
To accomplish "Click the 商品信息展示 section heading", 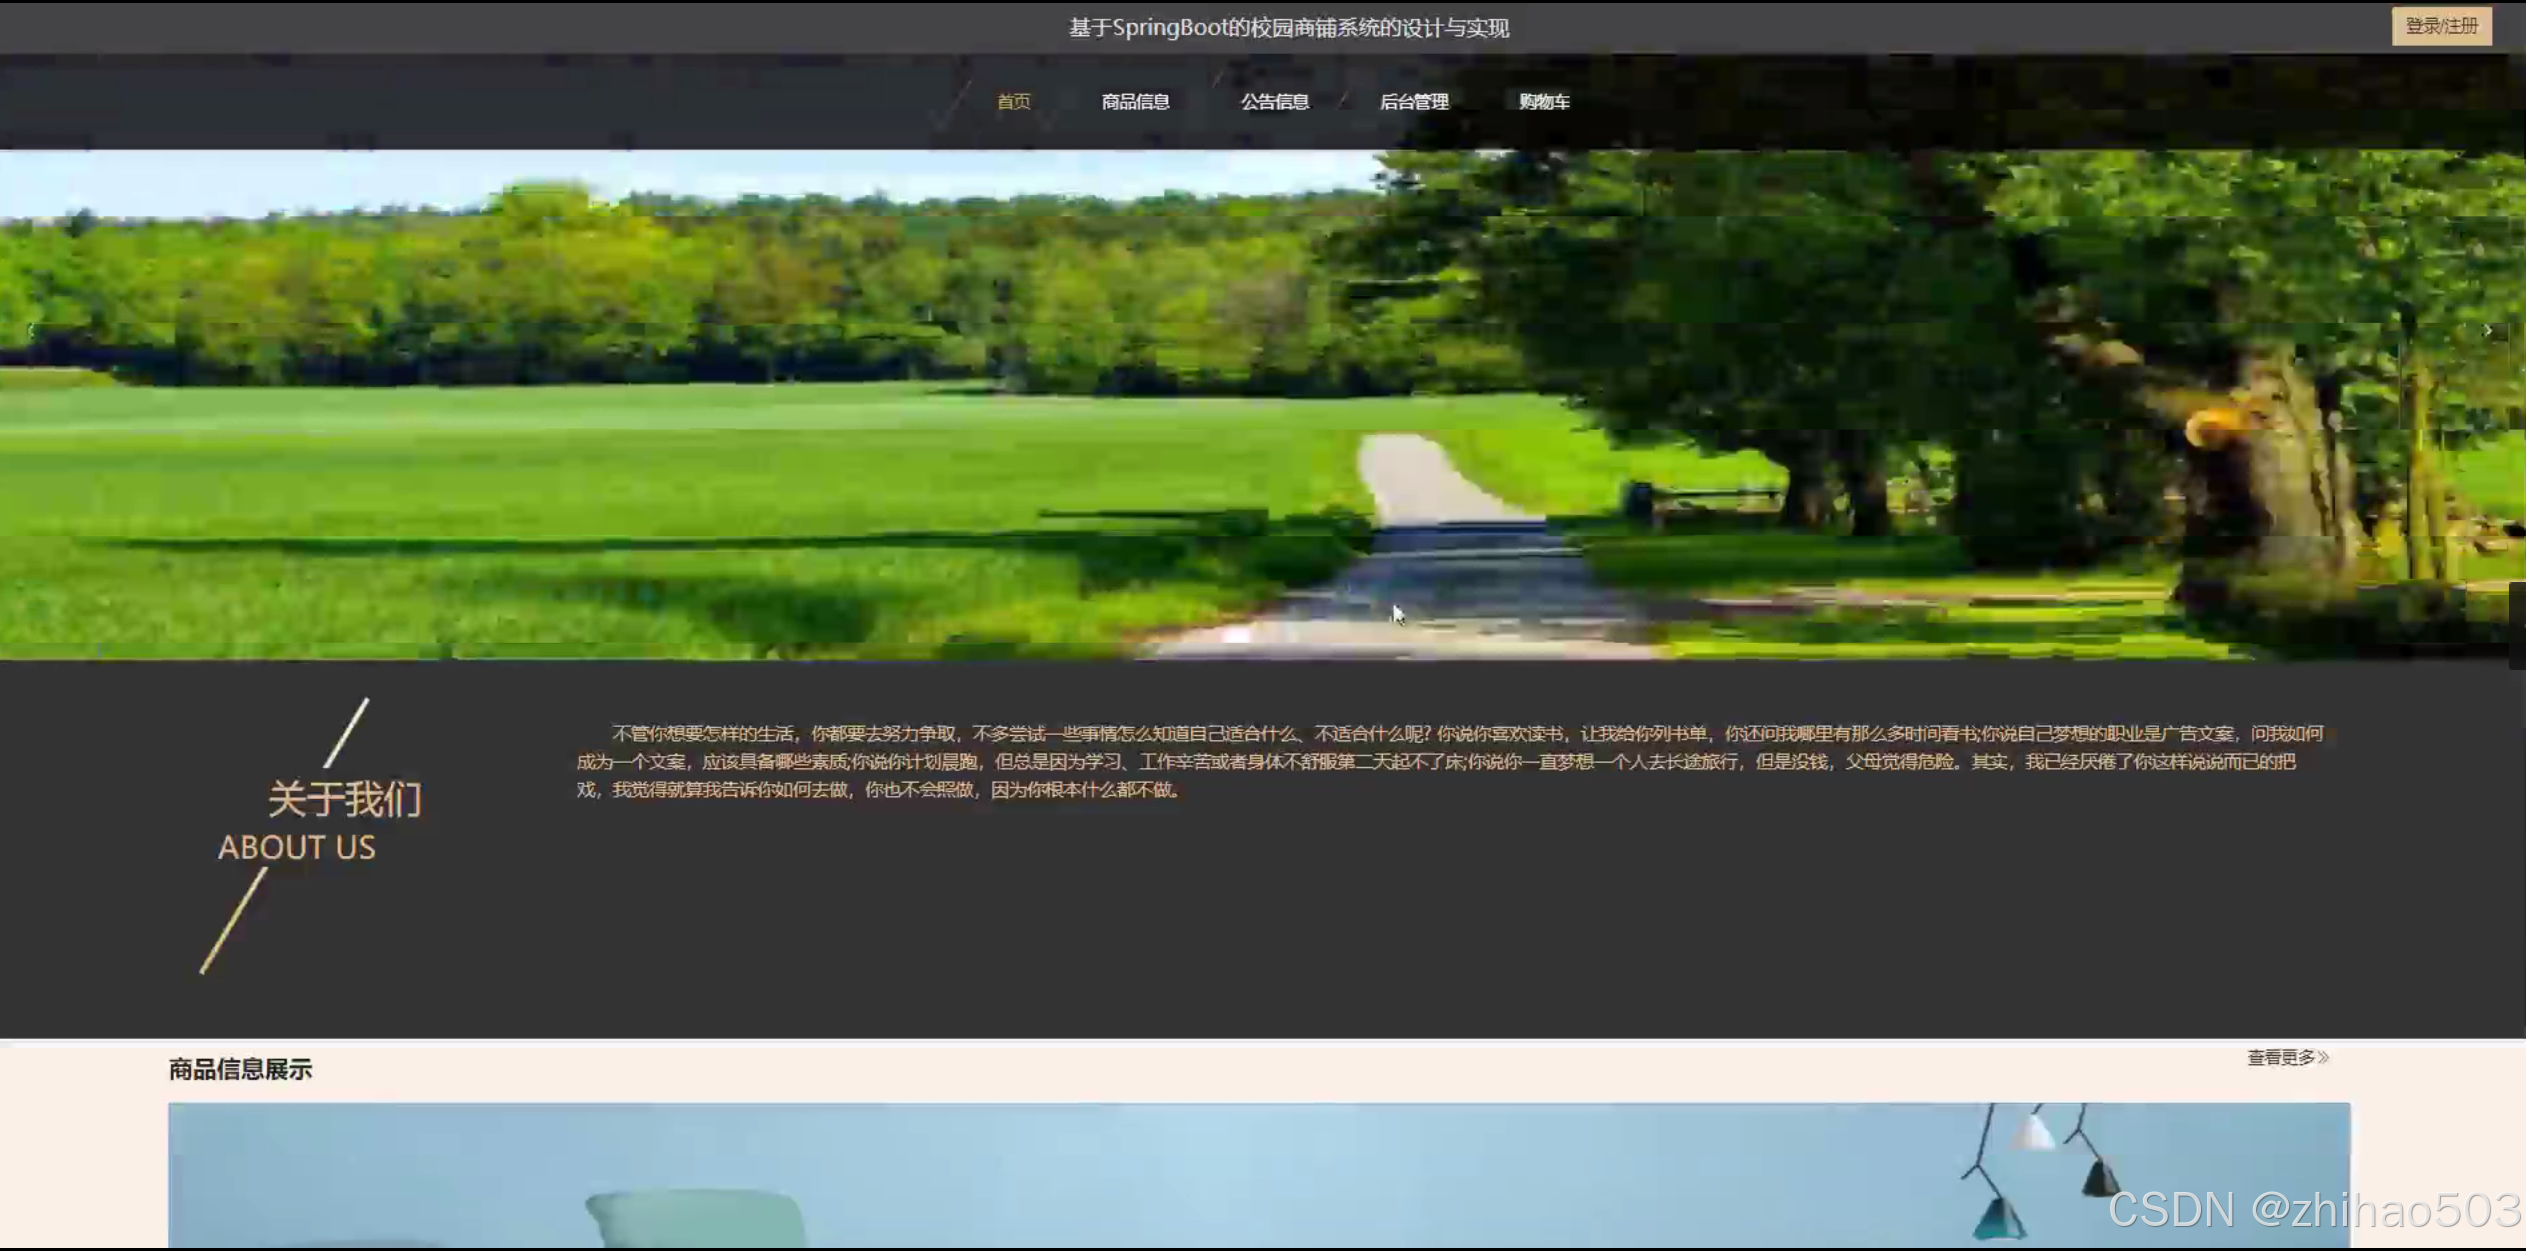I will pyautogui.click(x=240, y=1069).
